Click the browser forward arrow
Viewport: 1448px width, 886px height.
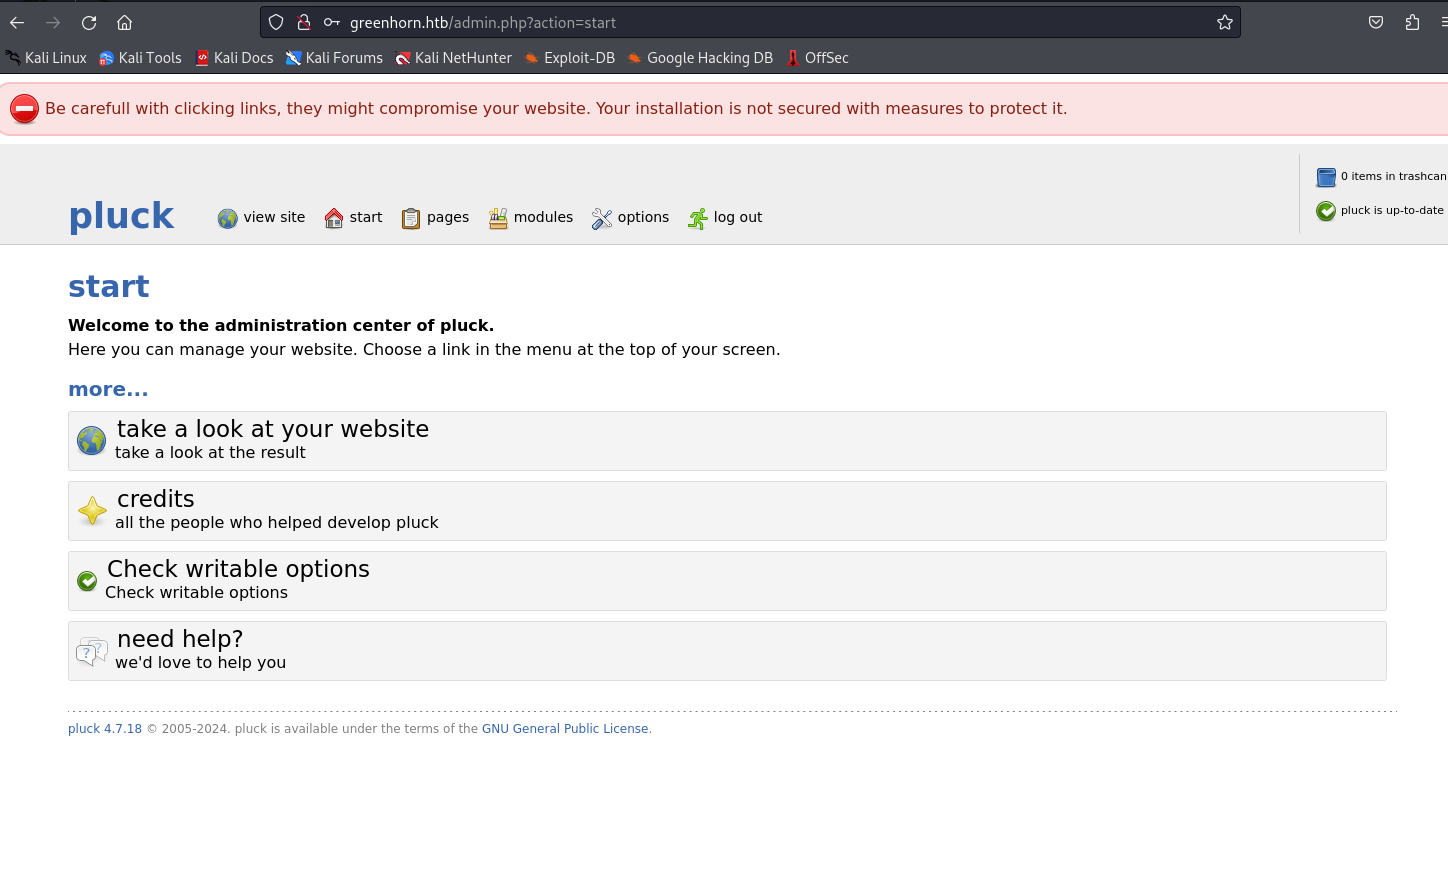53,22
